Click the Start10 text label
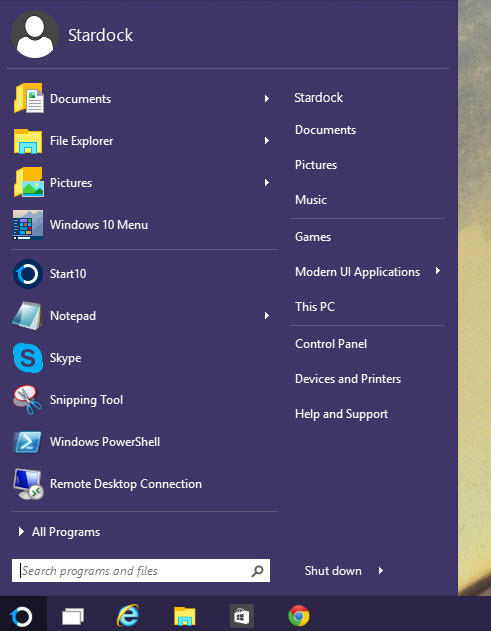This screenshot has width=491, height=631. [x=68, y=274]
